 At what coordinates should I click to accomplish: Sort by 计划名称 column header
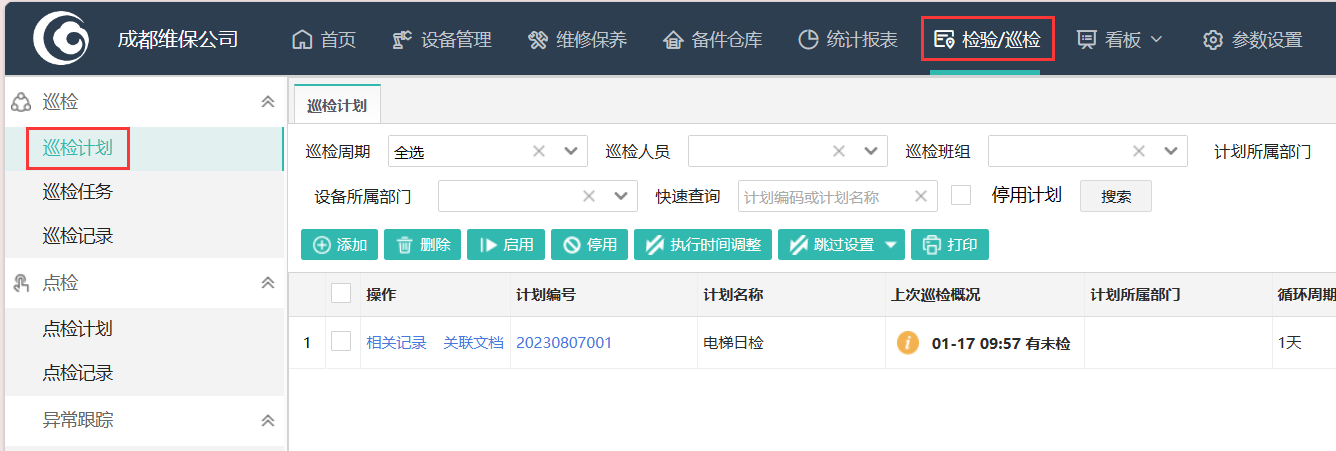point(733,295)
